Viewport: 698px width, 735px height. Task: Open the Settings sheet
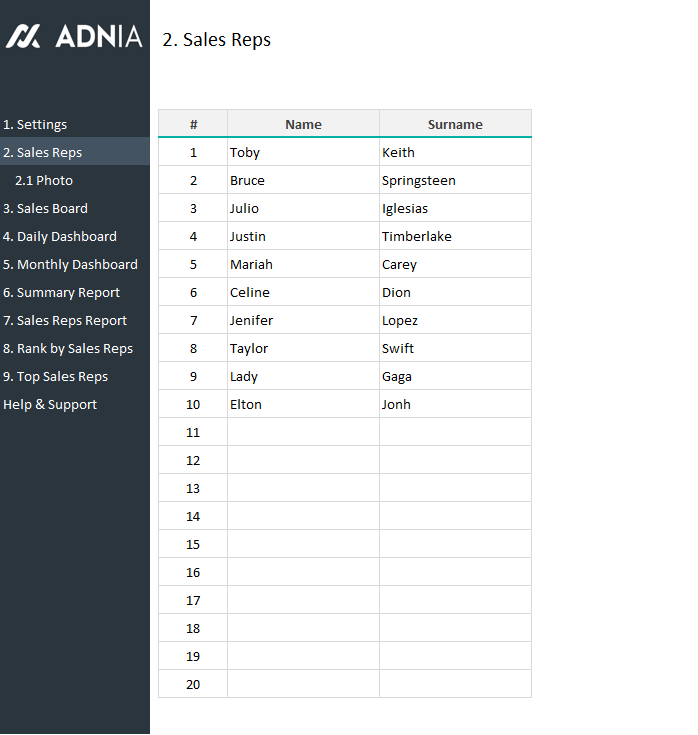click(x=35, y=125)
